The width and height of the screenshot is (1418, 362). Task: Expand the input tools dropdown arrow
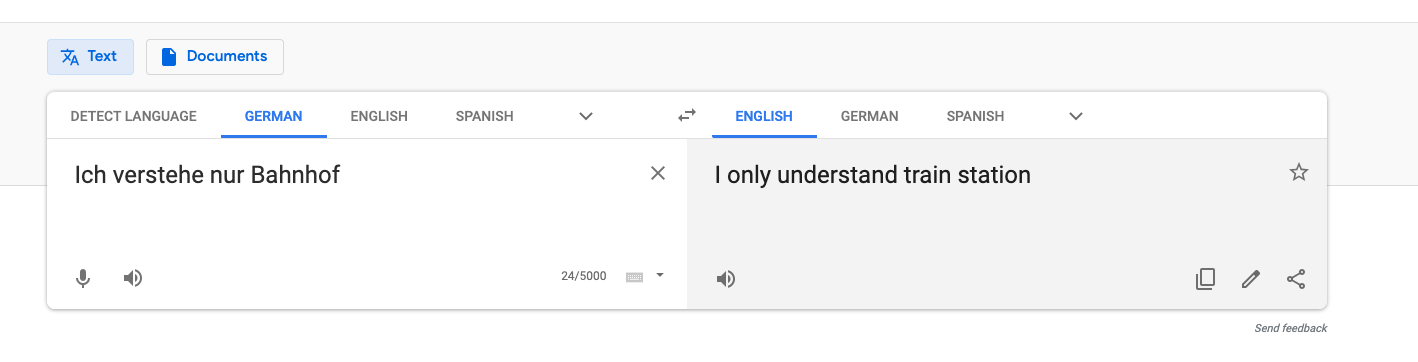click(x=660, y=275)
